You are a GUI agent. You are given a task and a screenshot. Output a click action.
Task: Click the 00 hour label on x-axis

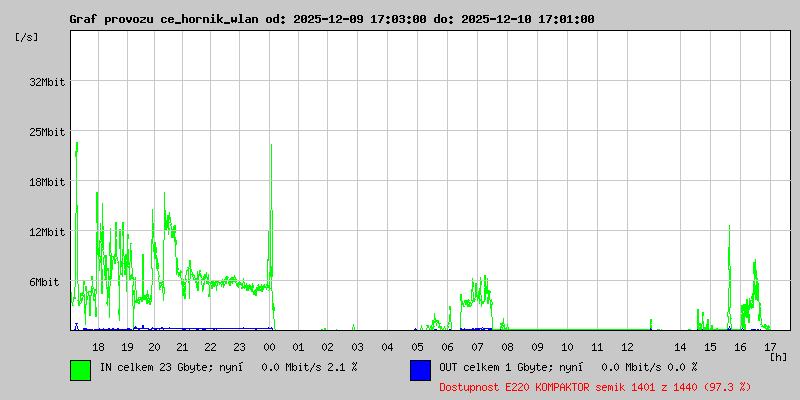(x=269, y=347)
